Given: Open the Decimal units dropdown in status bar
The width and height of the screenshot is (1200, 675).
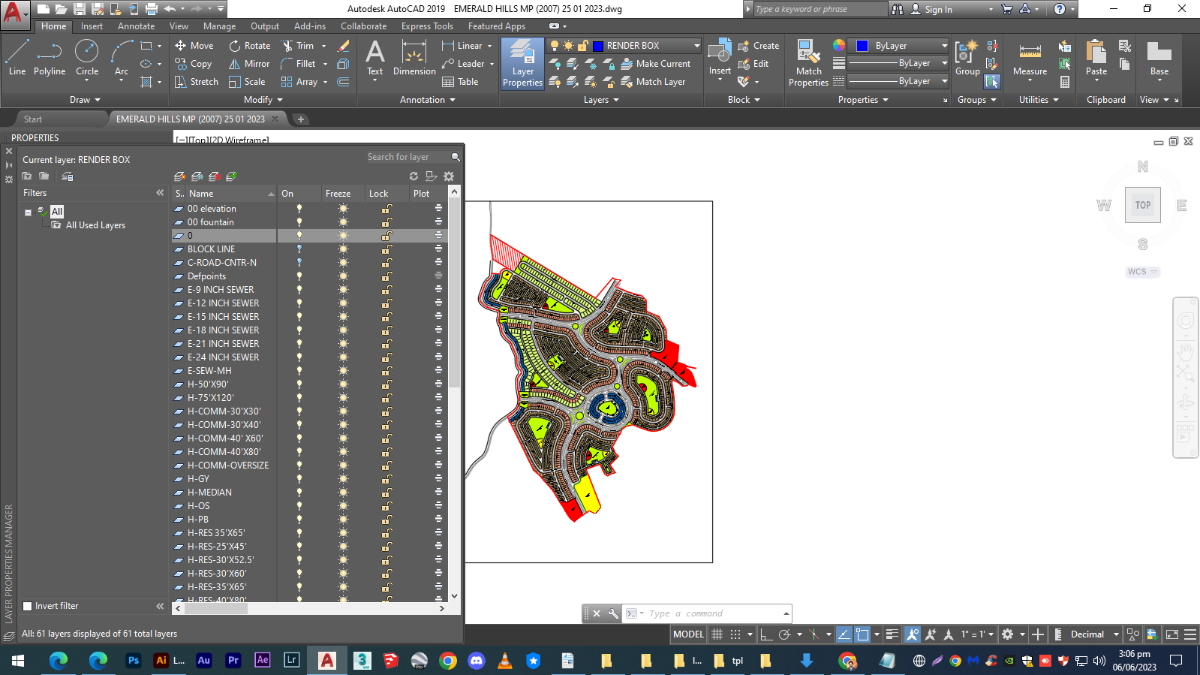Looking at the screenshot, I should (x=1094, y=634).
